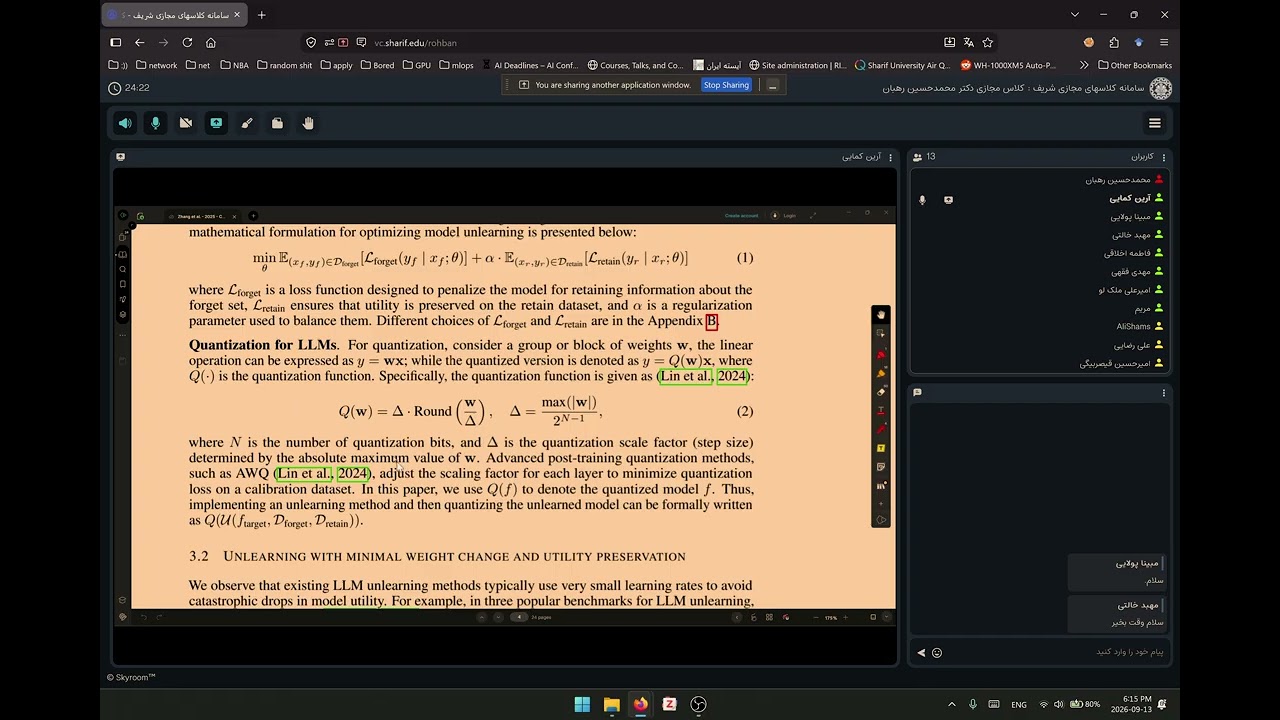
Task: Open the Skyroom hamburger menu
Action: 1155,123
